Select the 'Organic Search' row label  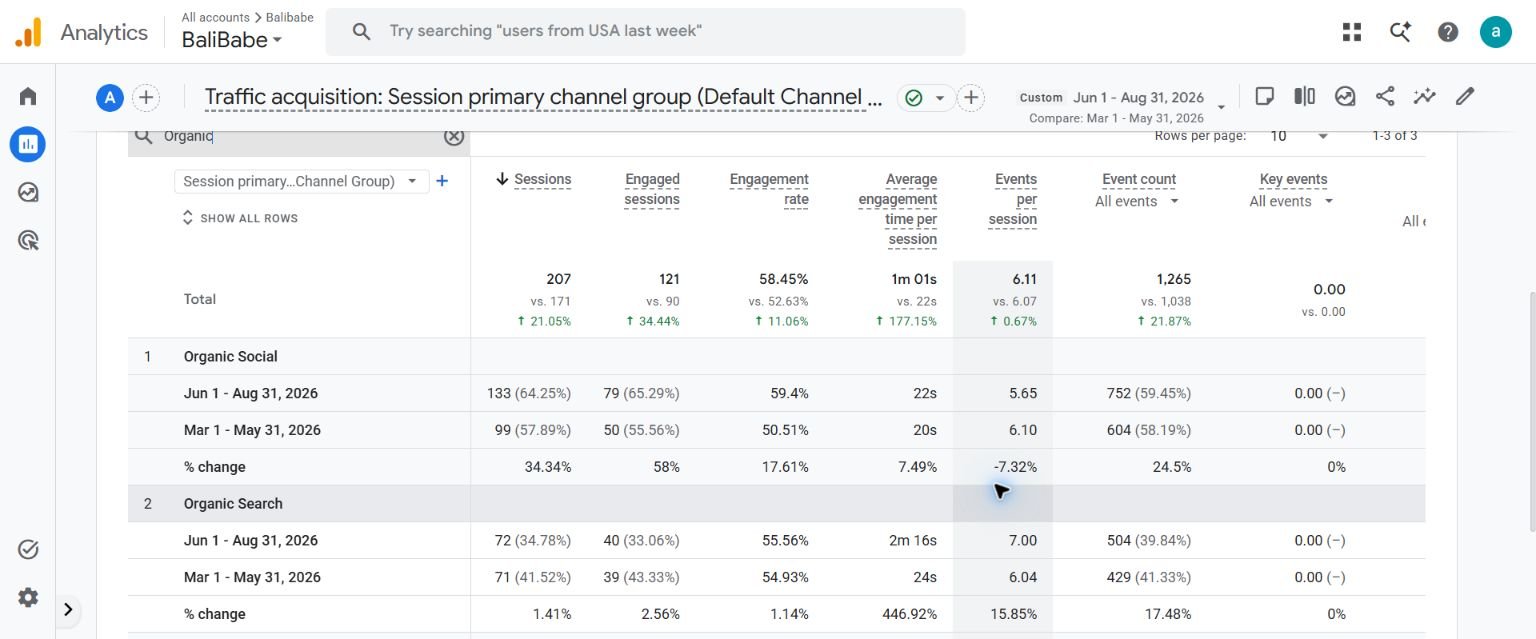coord(233,503)
